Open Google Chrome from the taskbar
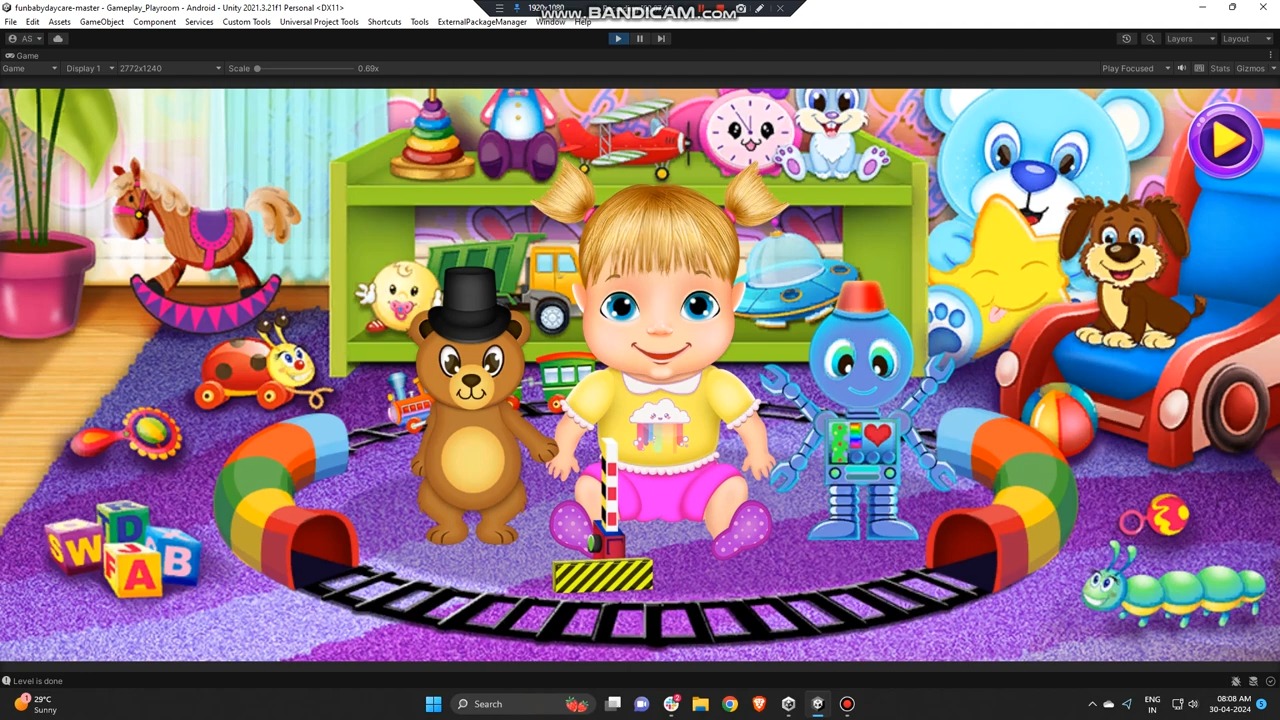Viewport: 1280px width, 720px height. [x=730, y=704]
